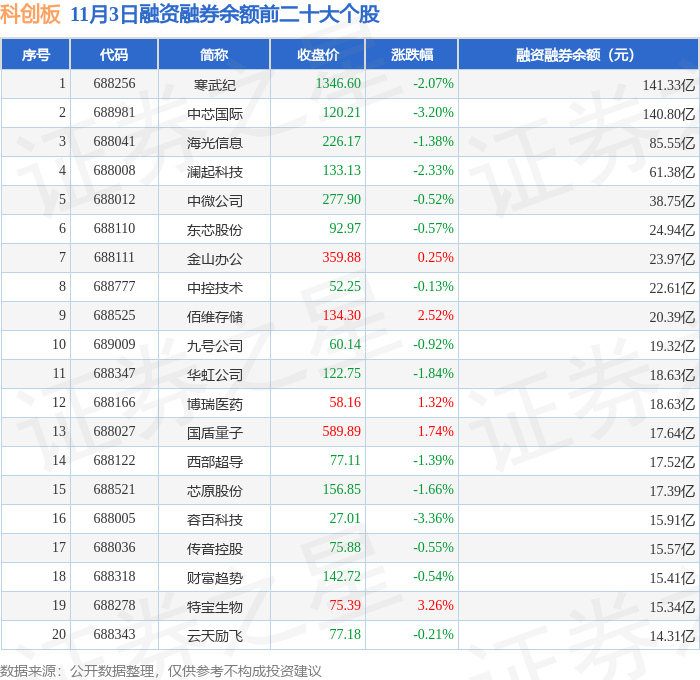Click closing price 1346.60

point(338,83)
